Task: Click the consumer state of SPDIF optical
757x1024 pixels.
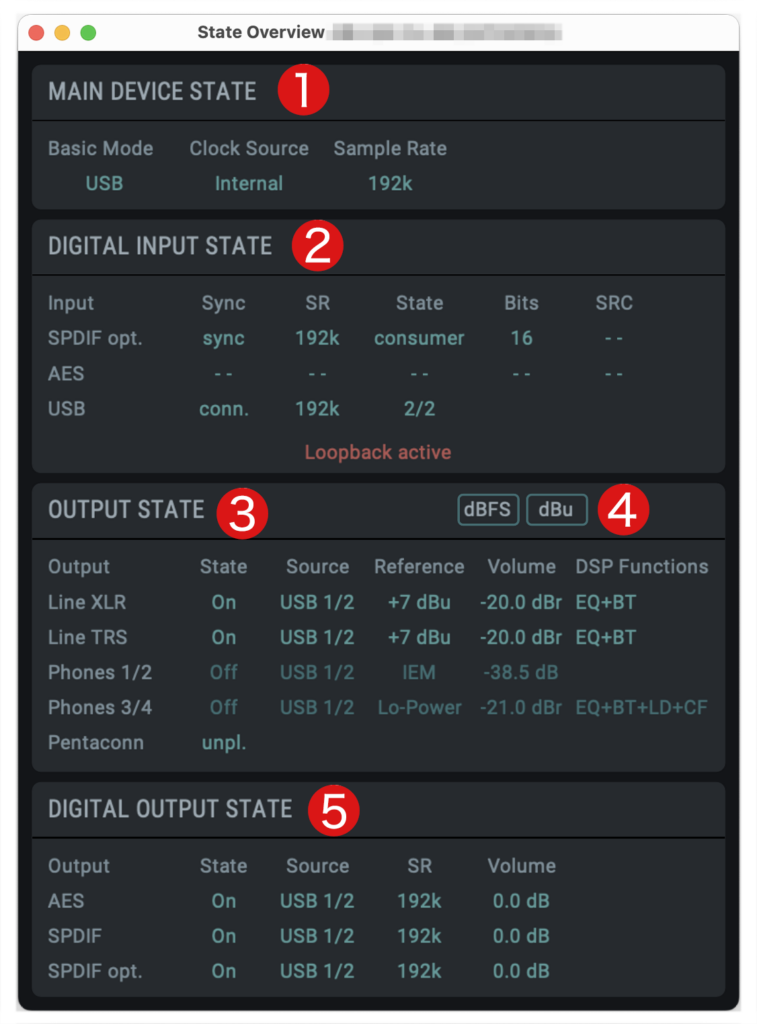Action: (x=419, y=338)
